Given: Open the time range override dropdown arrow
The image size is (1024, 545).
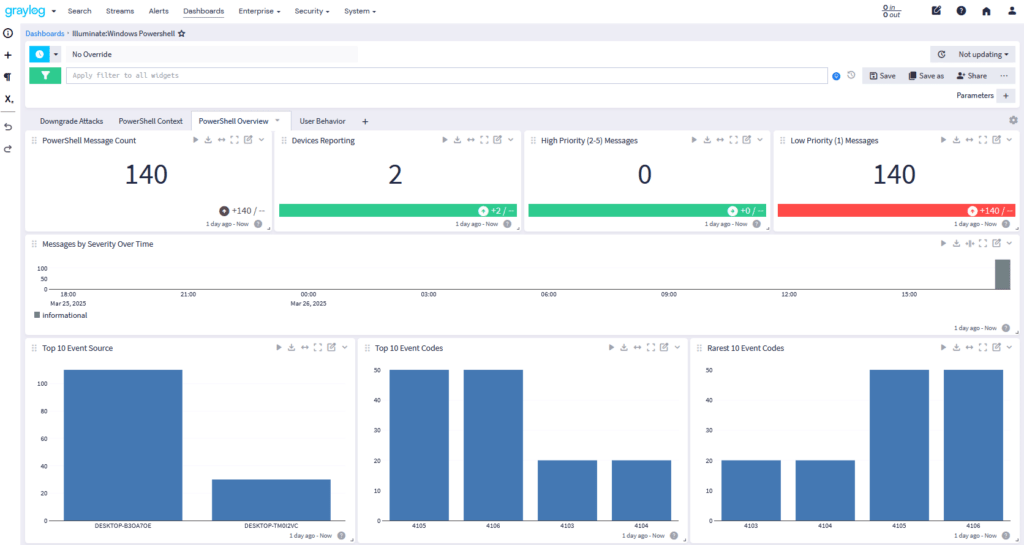Looking at the screenshot, I should click(56, 54).
